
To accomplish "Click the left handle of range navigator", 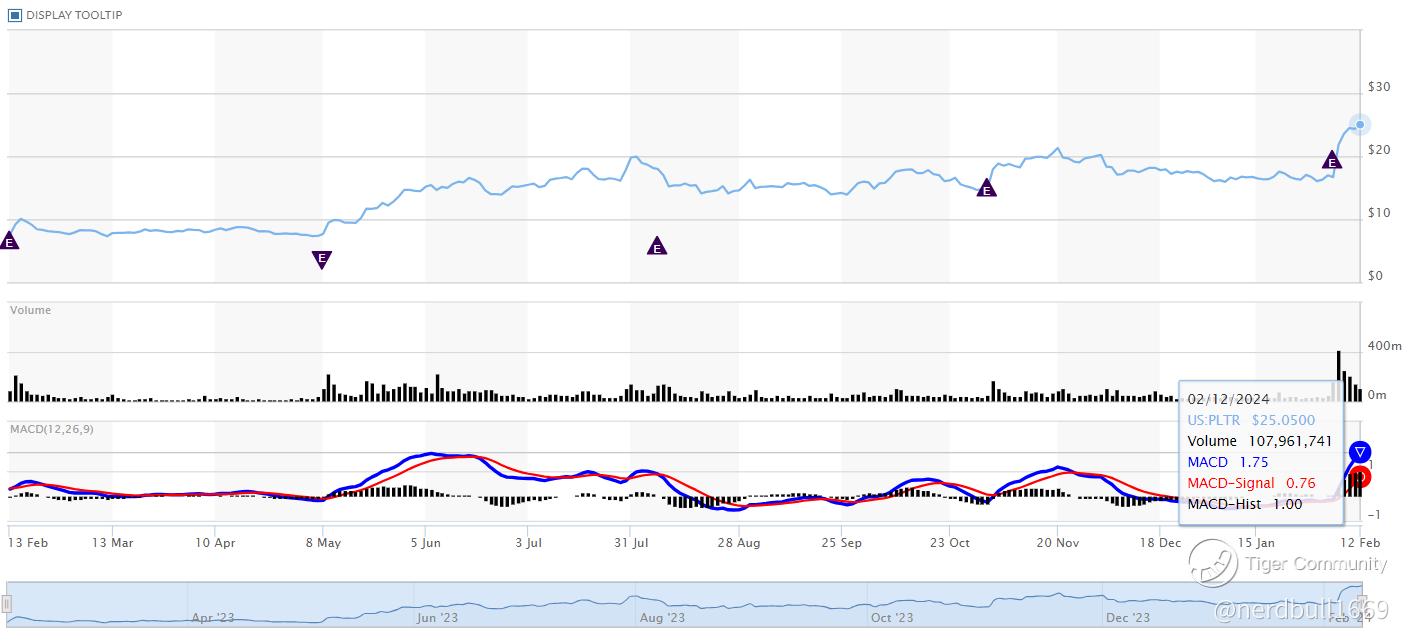I will [x=6, y=604].
